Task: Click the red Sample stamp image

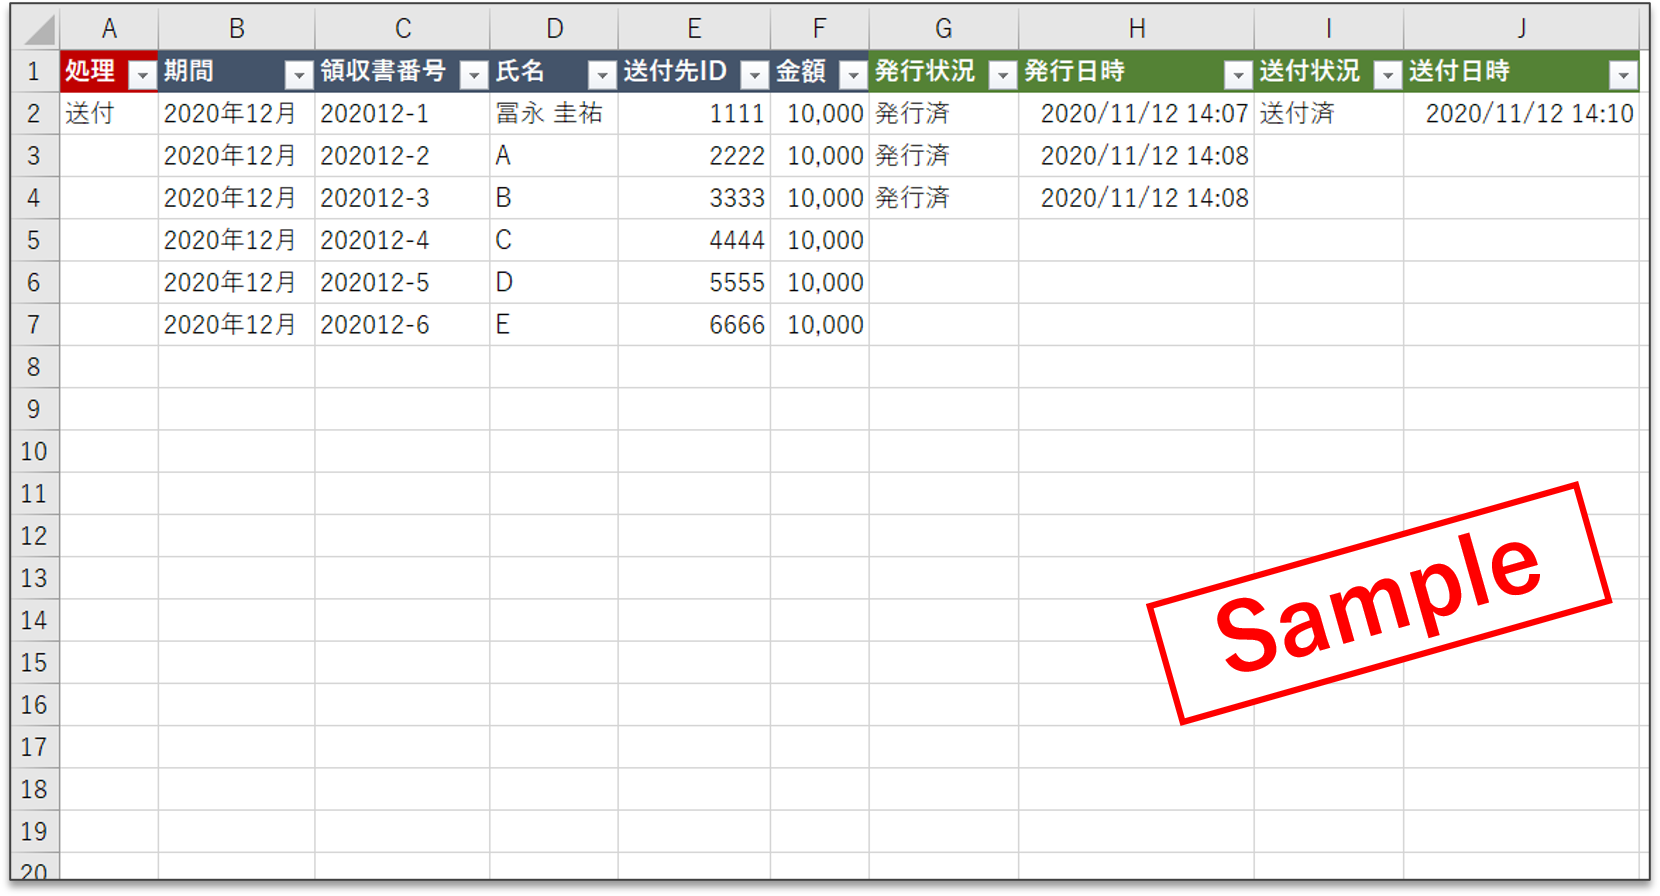Action: coord(1378,604)
